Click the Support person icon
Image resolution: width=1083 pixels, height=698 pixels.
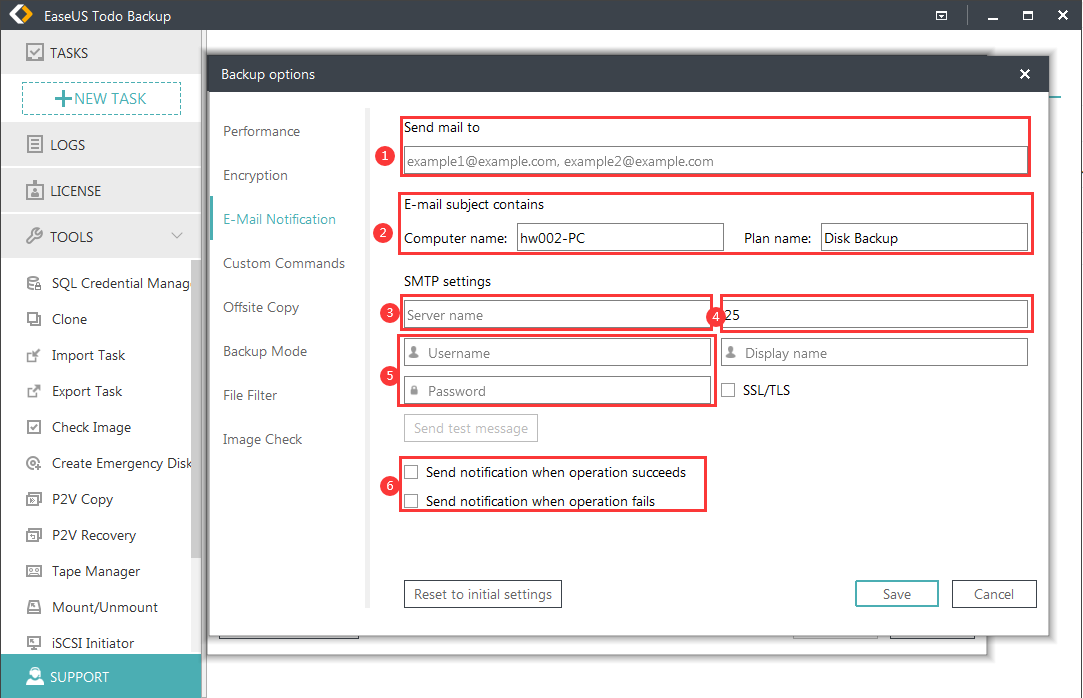click(35, 677)
